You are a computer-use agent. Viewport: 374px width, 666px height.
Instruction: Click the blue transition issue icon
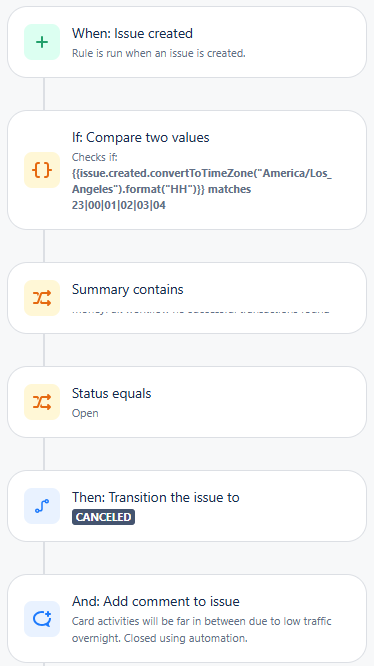[42, 506]
